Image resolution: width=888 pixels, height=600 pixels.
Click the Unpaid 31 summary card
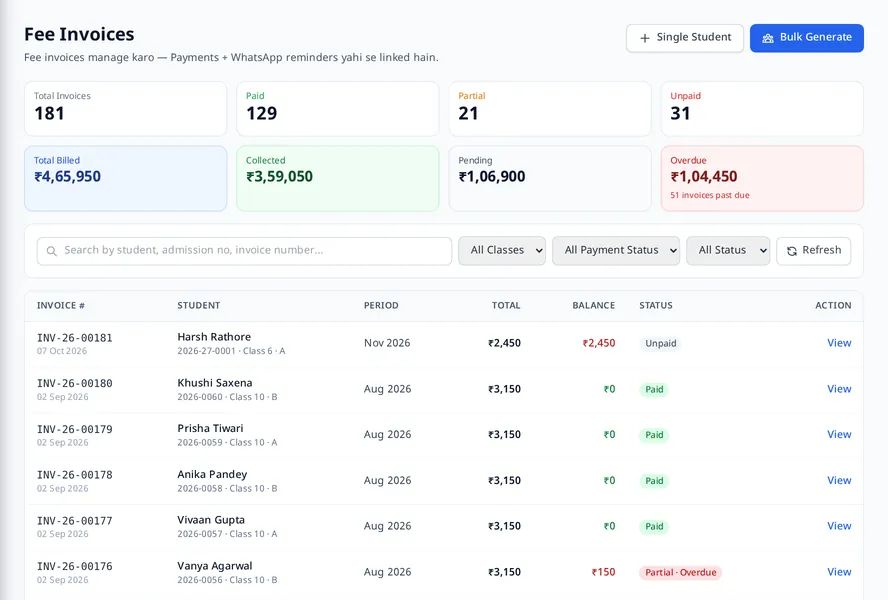coord(762,108)
